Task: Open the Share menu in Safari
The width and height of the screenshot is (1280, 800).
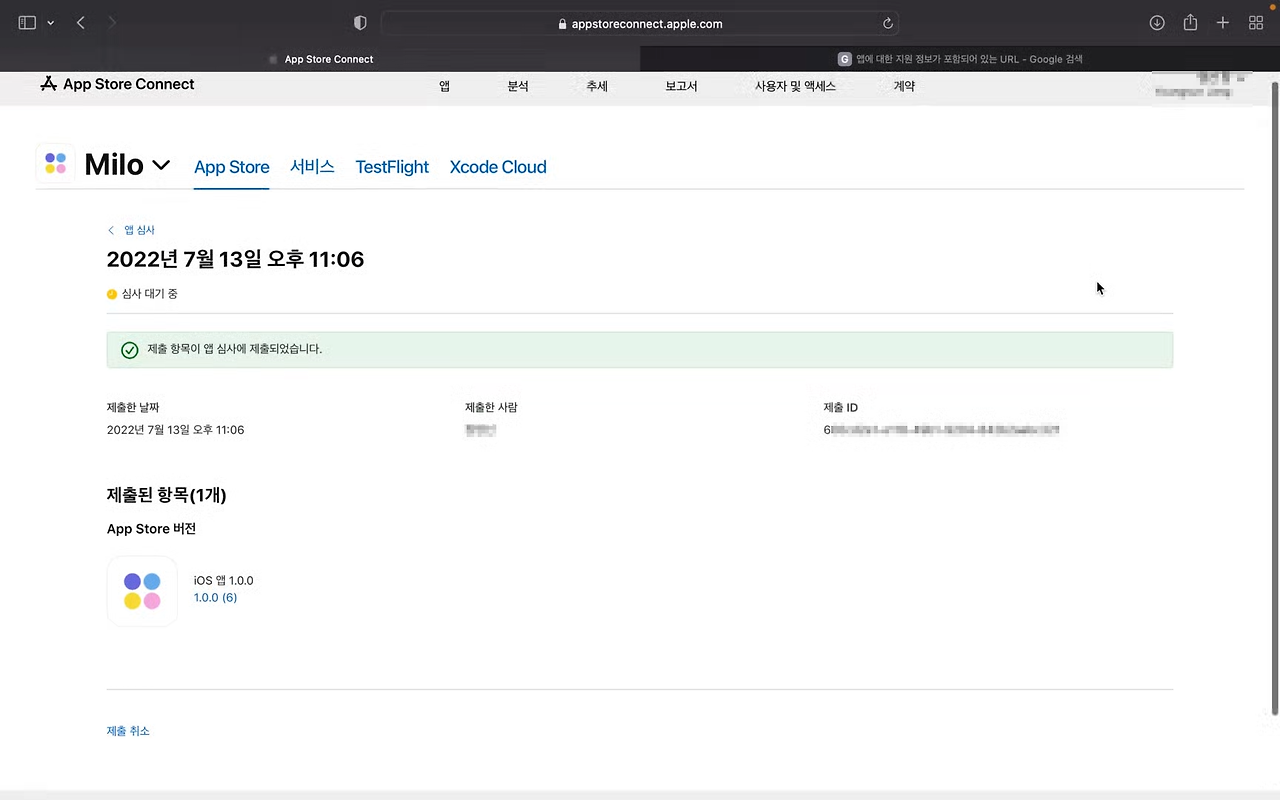Action: point(1190,23)
